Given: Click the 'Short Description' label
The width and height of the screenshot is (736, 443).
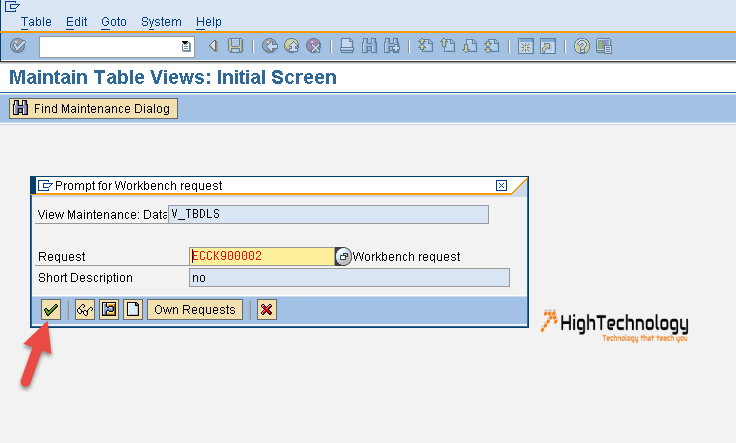Looking at the screenshot, I should pos(85,278).
